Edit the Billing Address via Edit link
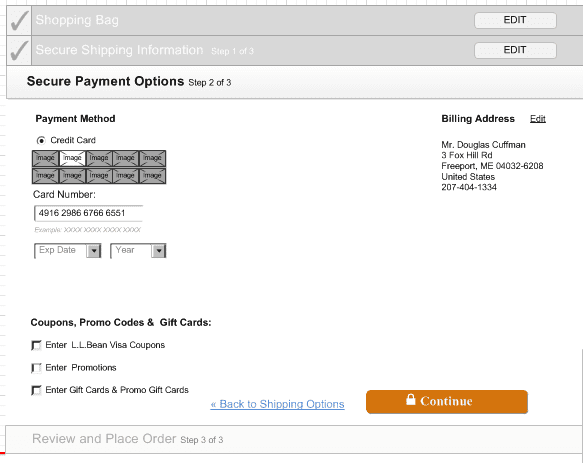The height and width of the screenshot is (463, 583). click(x=538, y=119)
